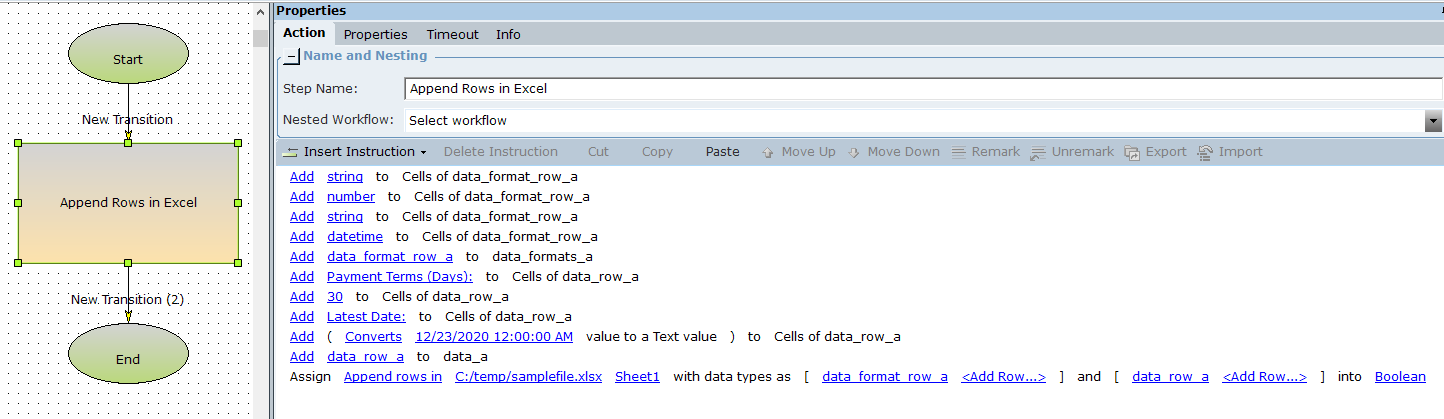Click the Import toolbar icon

tap(1205, 152)
